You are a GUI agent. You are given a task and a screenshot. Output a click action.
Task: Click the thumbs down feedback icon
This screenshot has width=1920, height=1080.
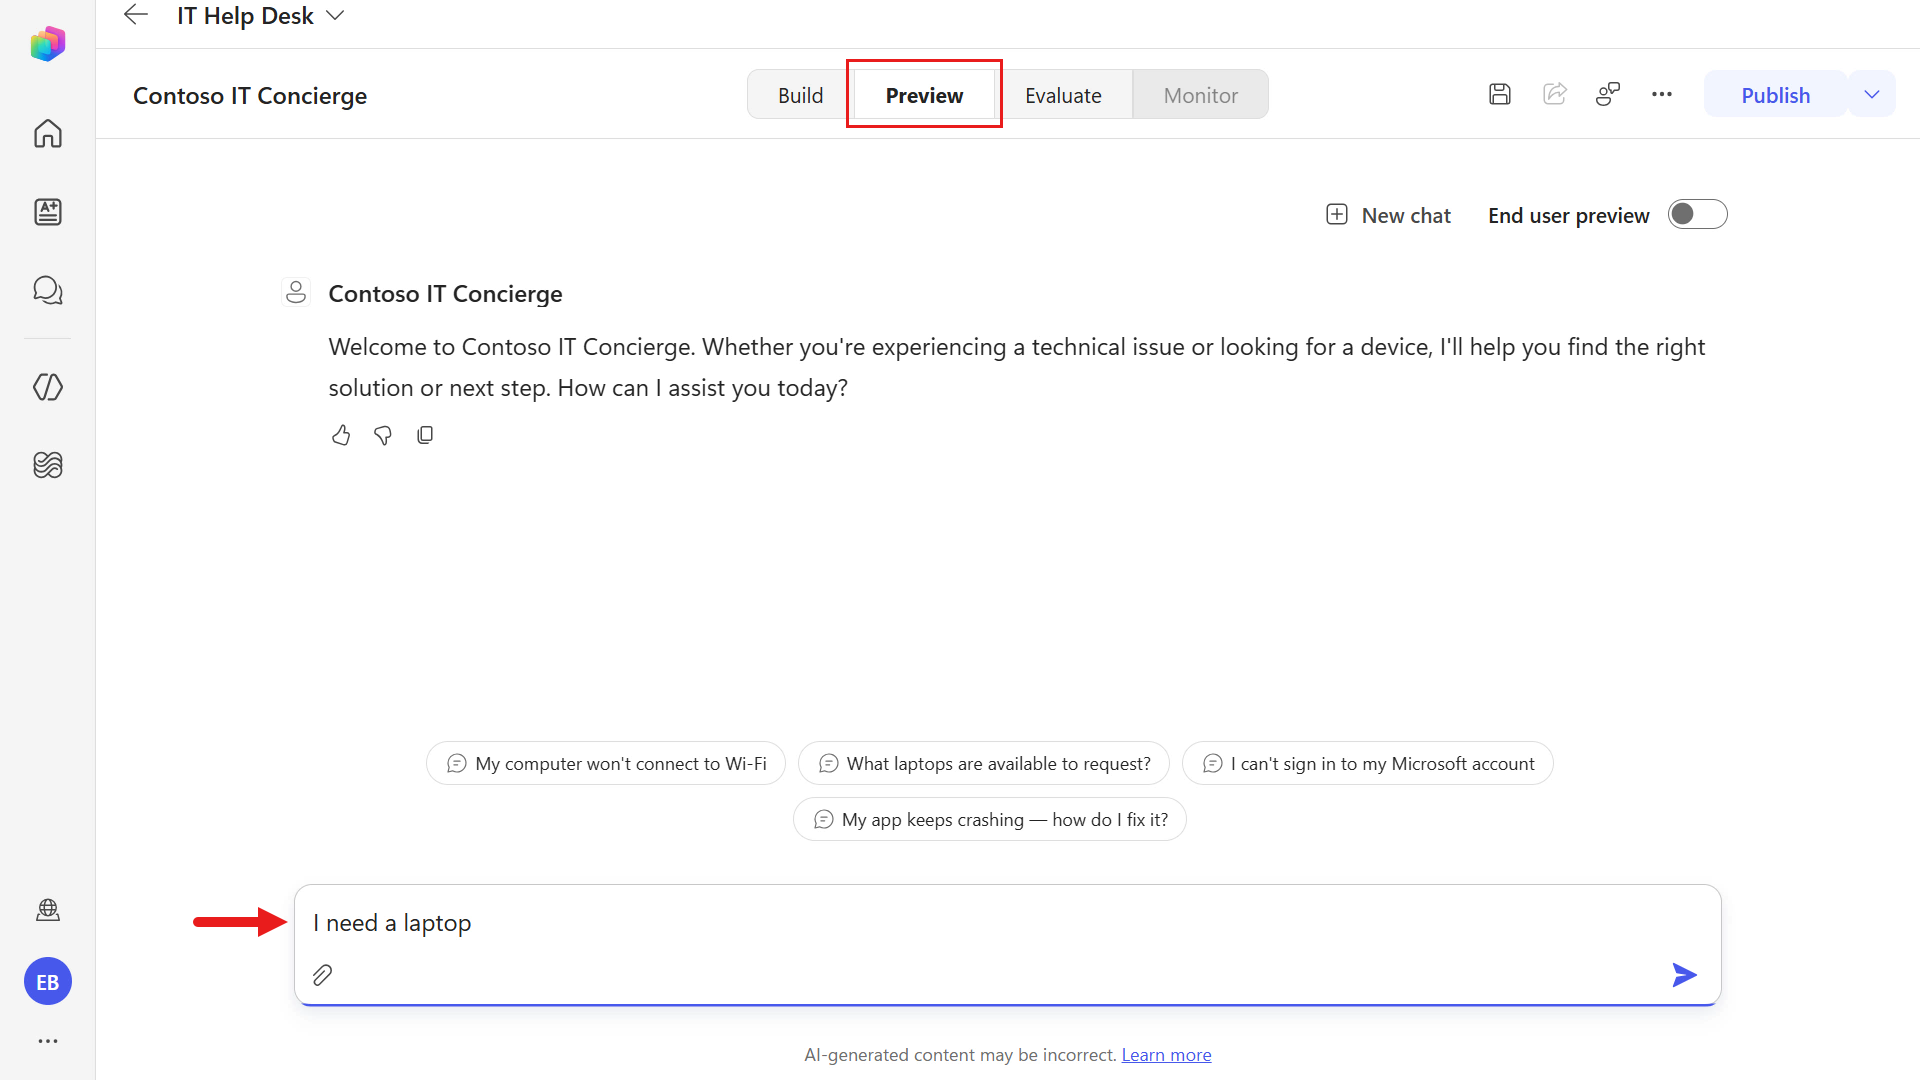(x=383, y=435)
